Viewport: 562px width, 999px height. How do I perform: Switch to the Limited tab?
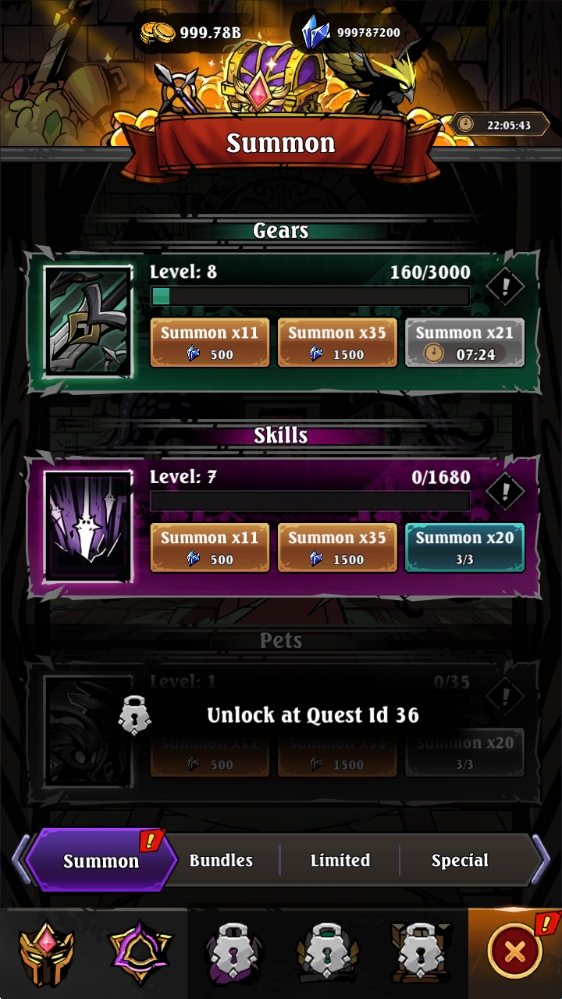[x=340, y=860]
